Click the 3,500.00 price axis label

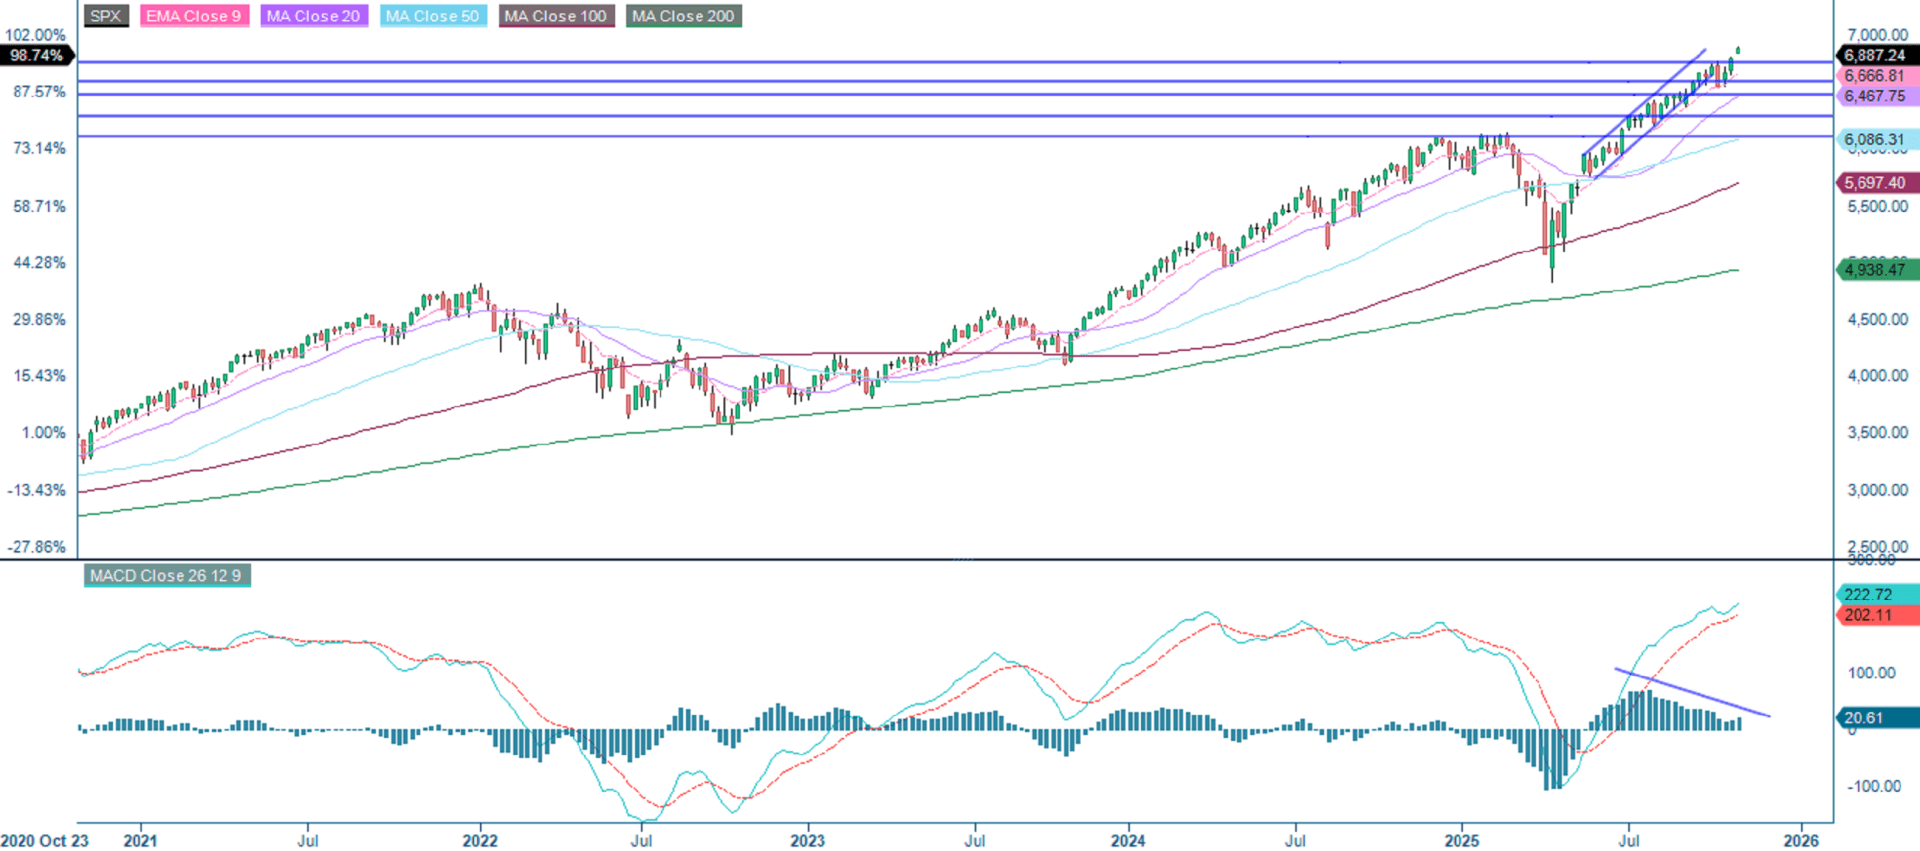tap(1877, 433)
